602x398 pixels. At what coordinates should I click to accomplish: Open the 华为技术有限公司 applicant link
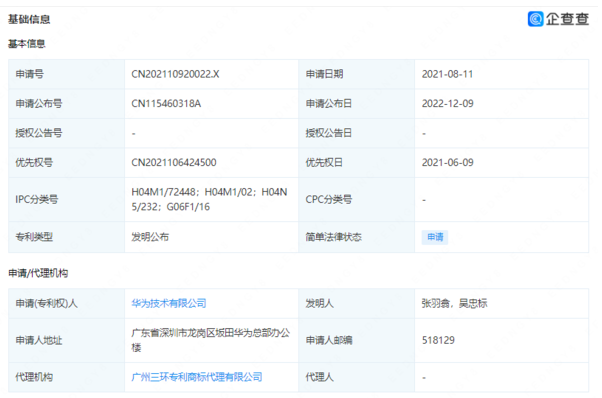point(169,304)
